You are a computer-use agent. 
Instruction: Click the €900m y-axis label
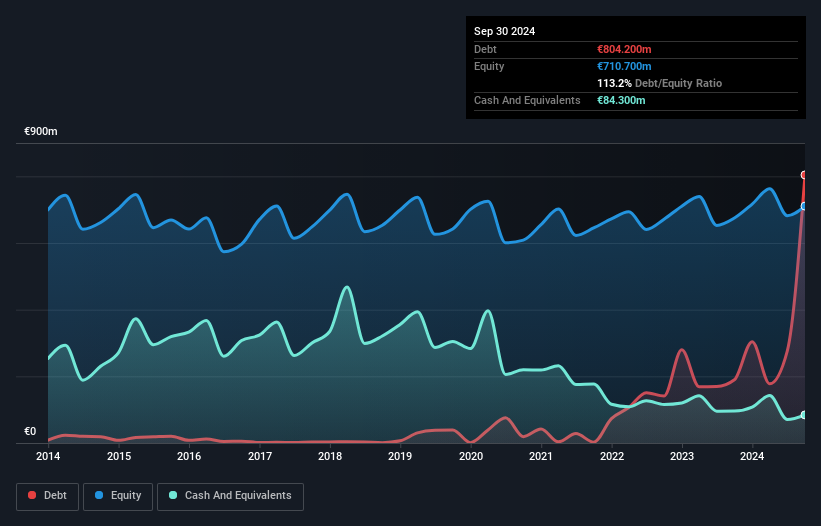pyautogui.click(x=41, y=131)
